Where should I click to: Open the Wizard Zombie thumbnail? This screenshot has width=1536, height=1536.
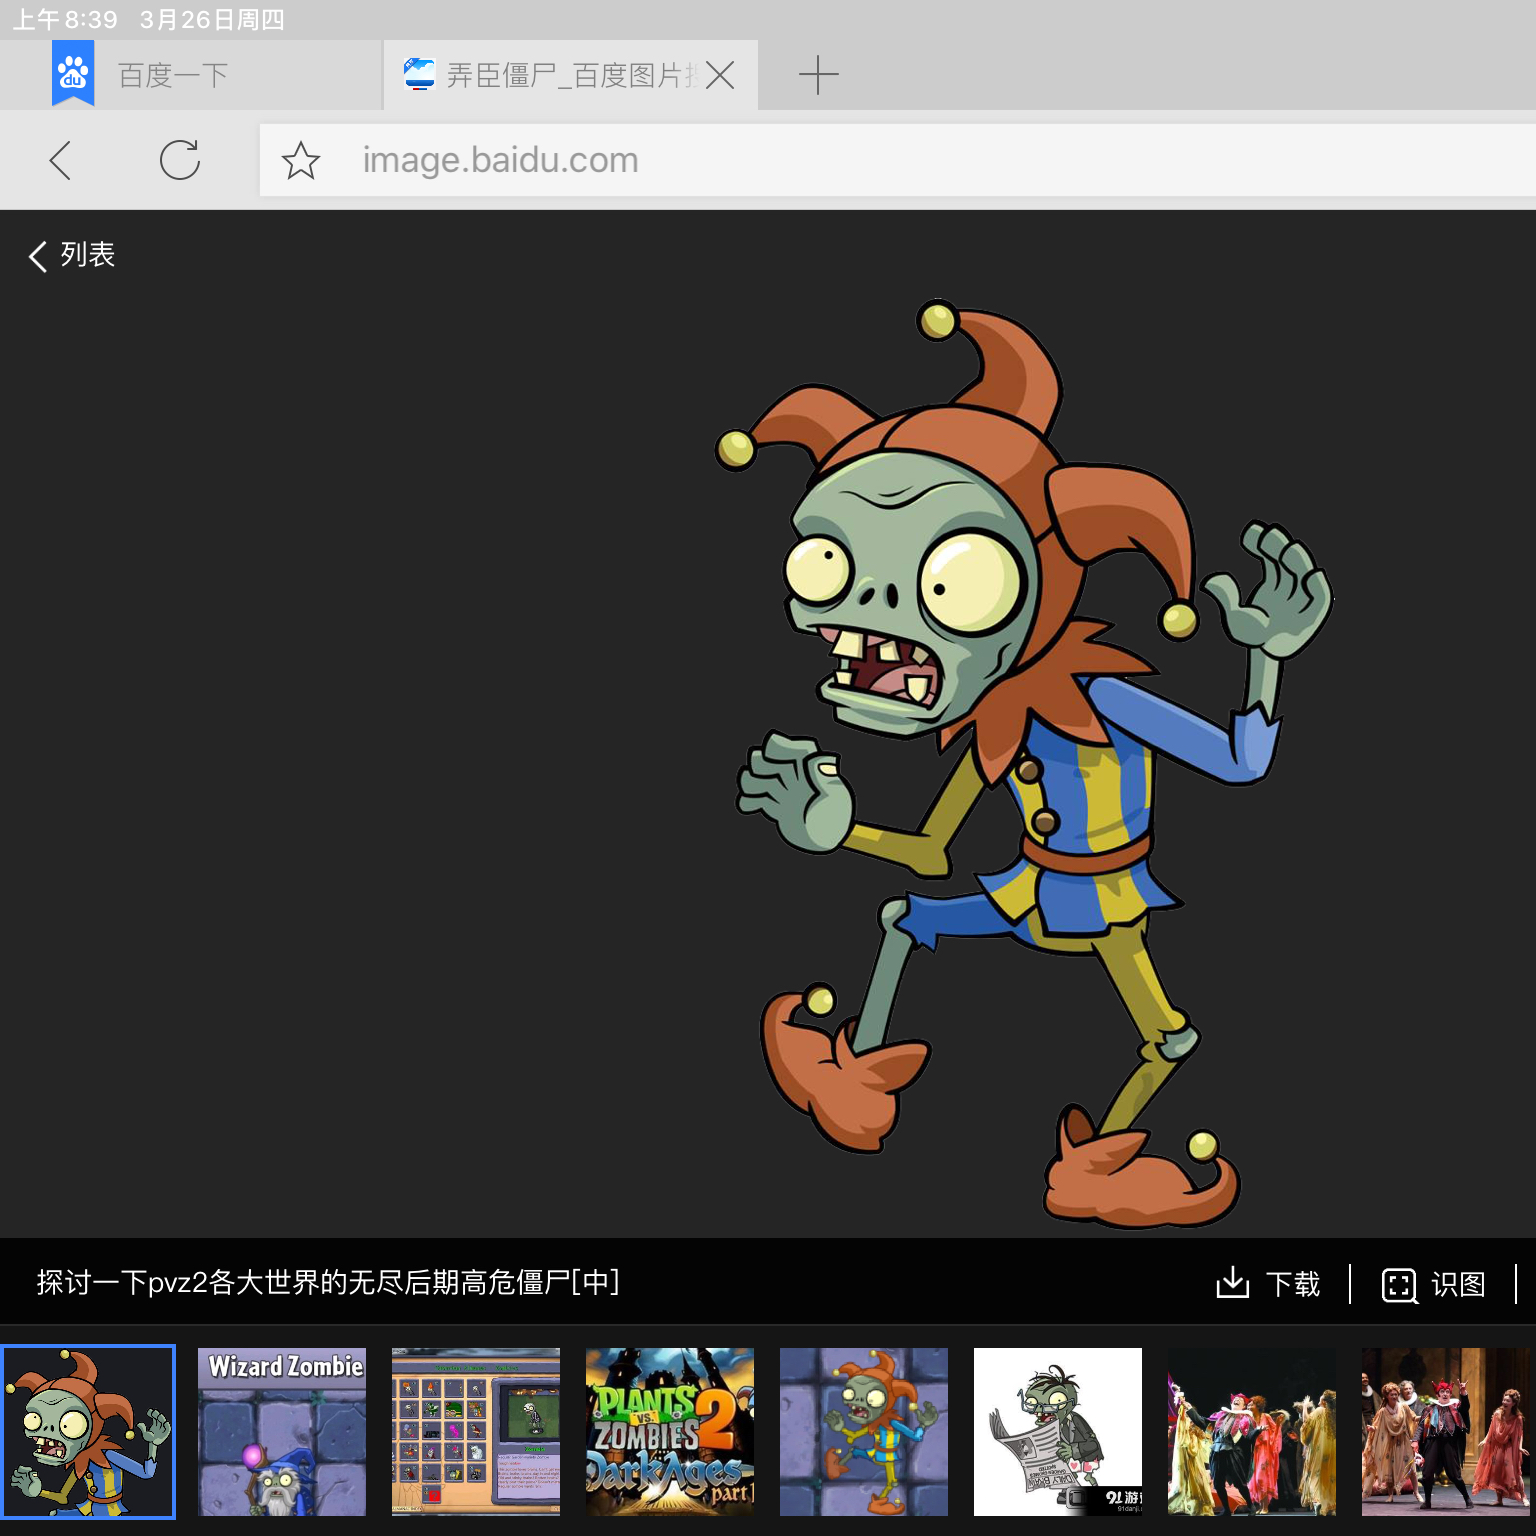pos(282,1432)
